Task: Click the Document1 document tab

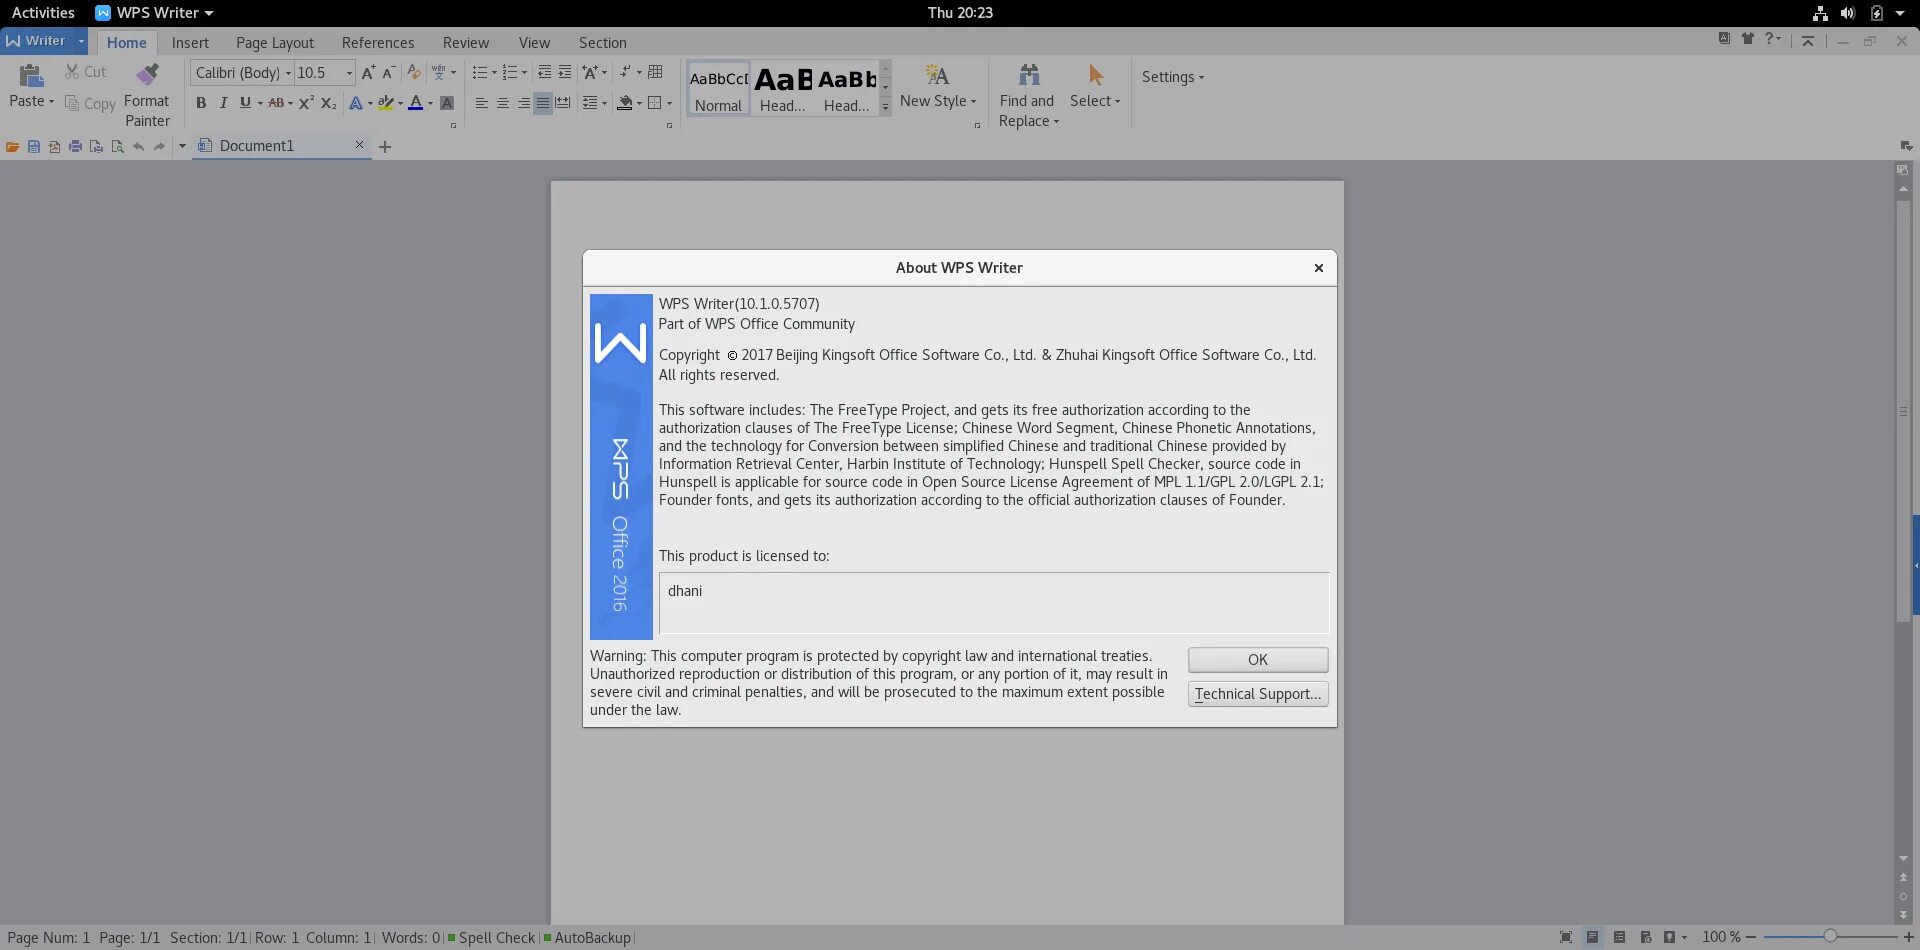Action: 282,146
